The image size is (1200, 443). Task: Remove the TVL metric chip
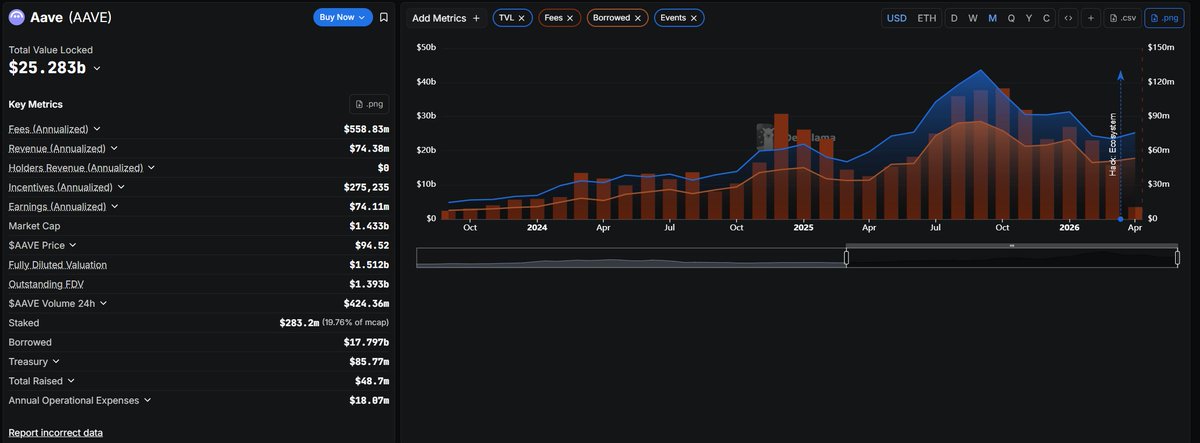(521, 18)
